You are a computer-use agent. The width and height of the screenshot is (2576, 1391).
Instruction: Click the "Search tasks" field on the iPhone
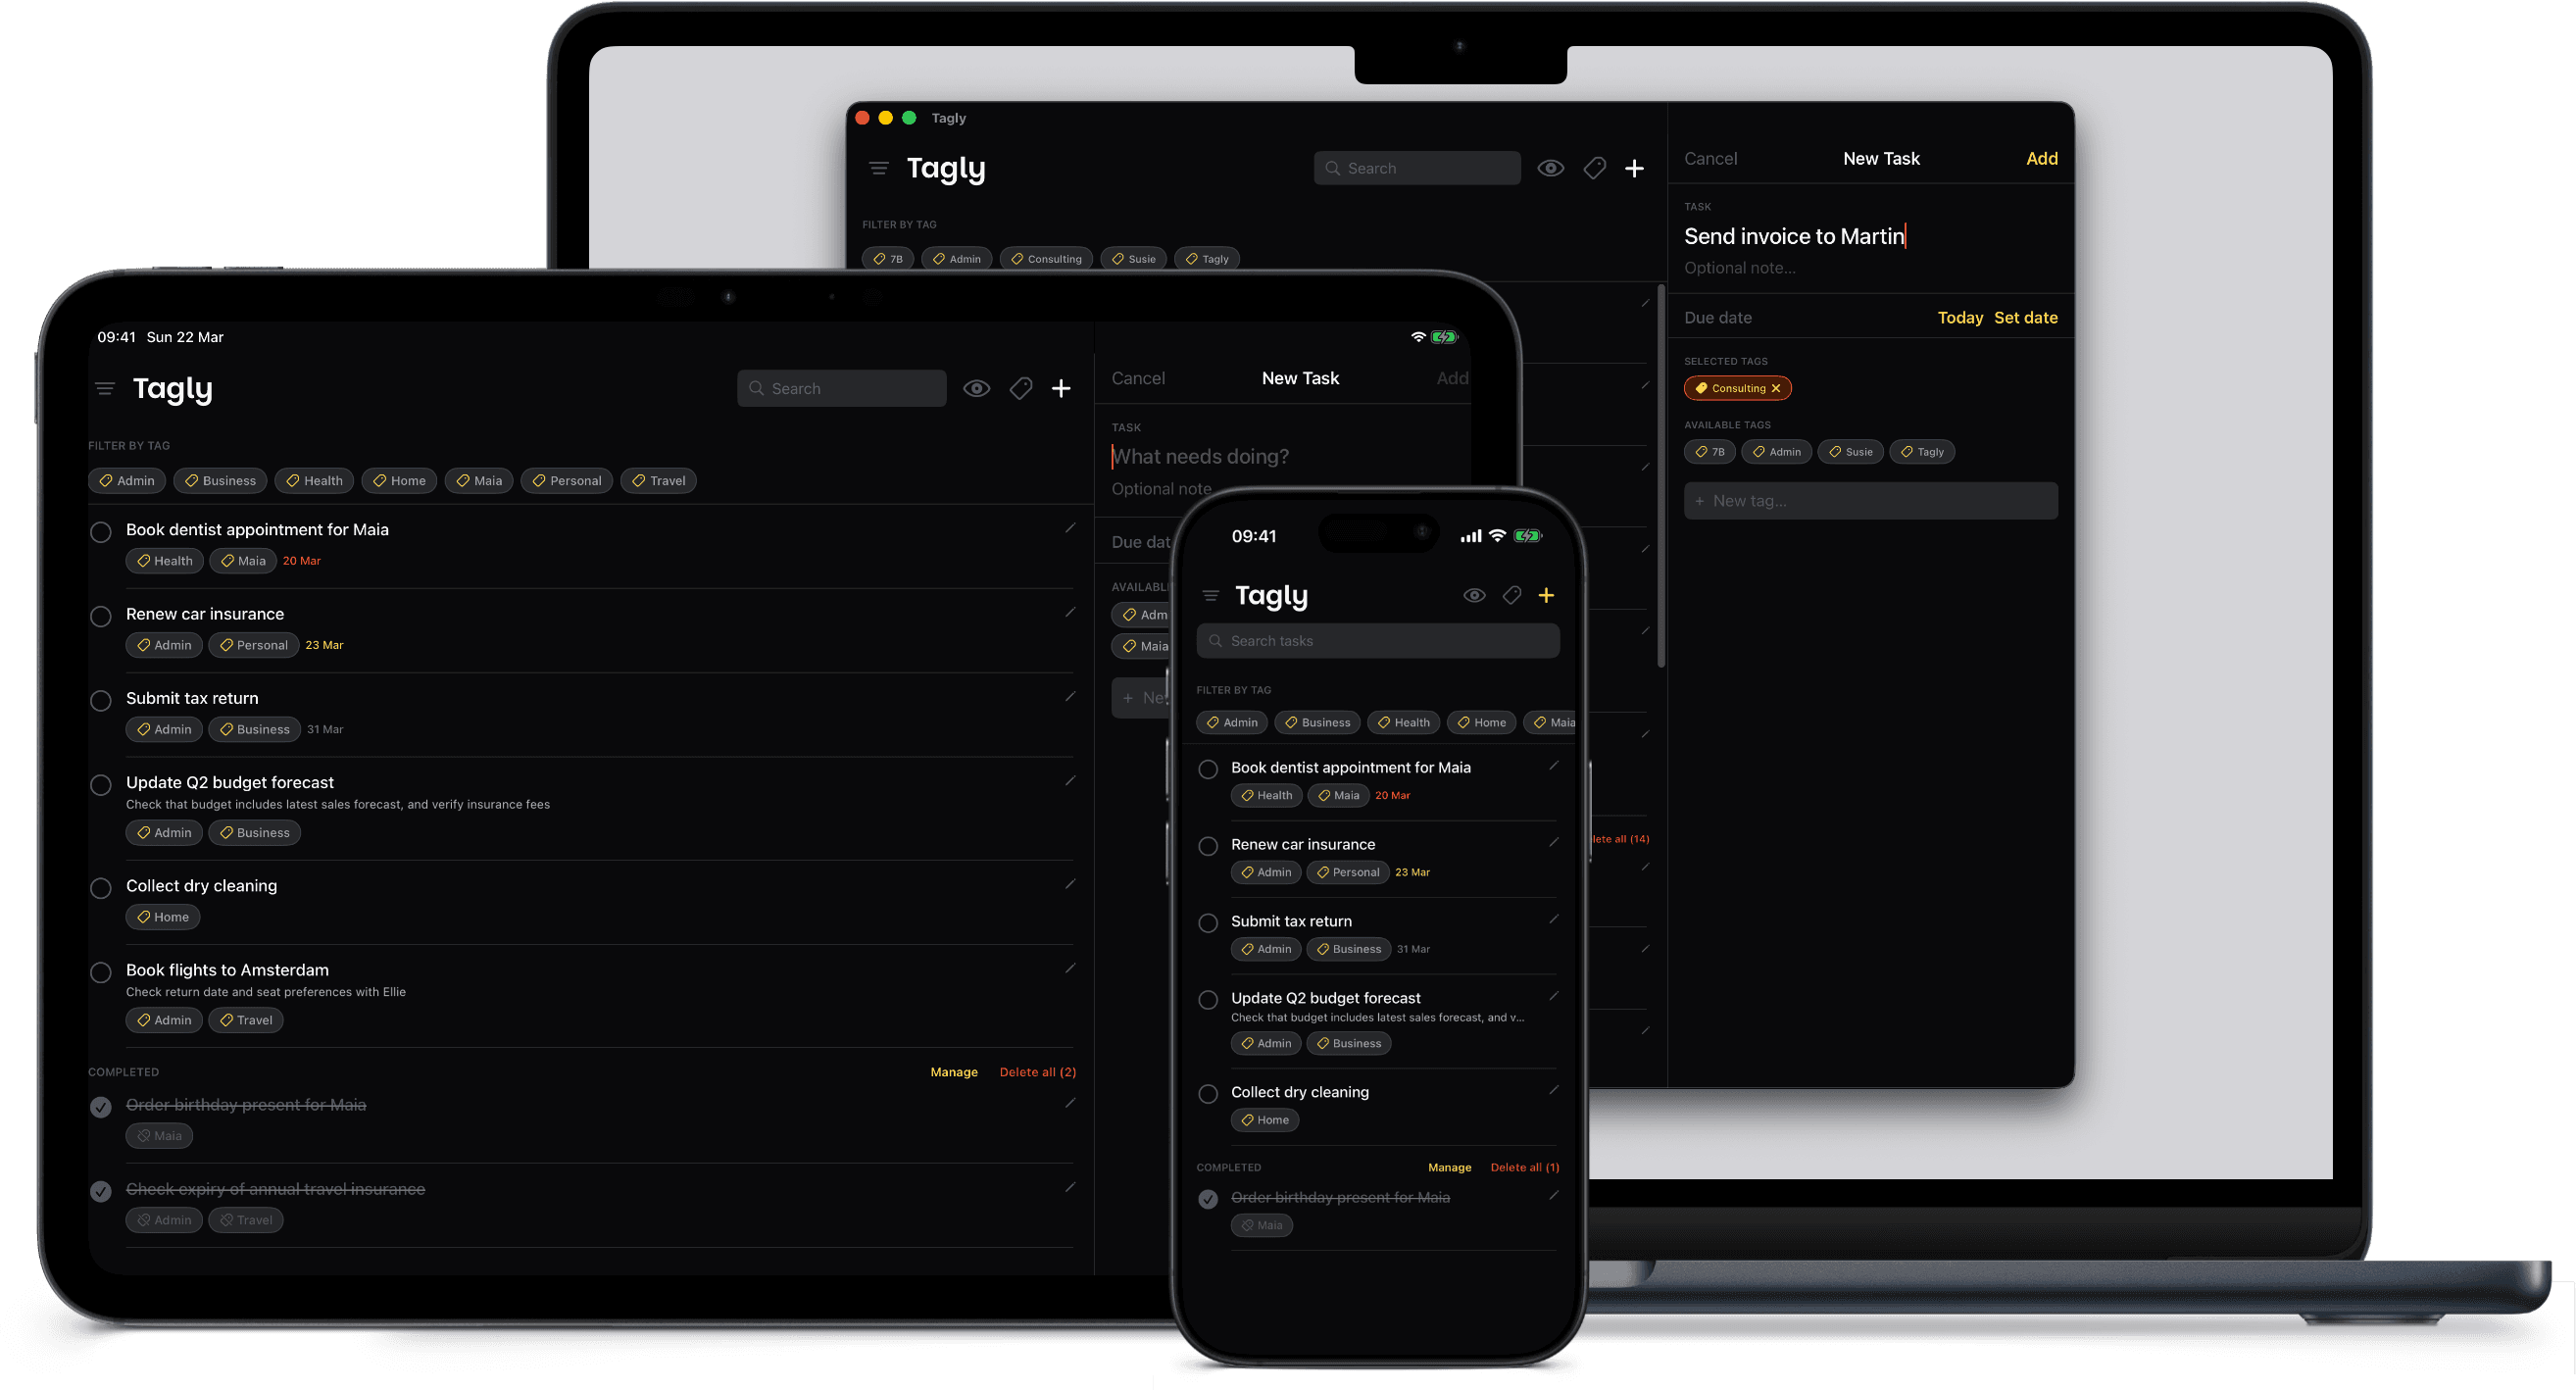1377,640
